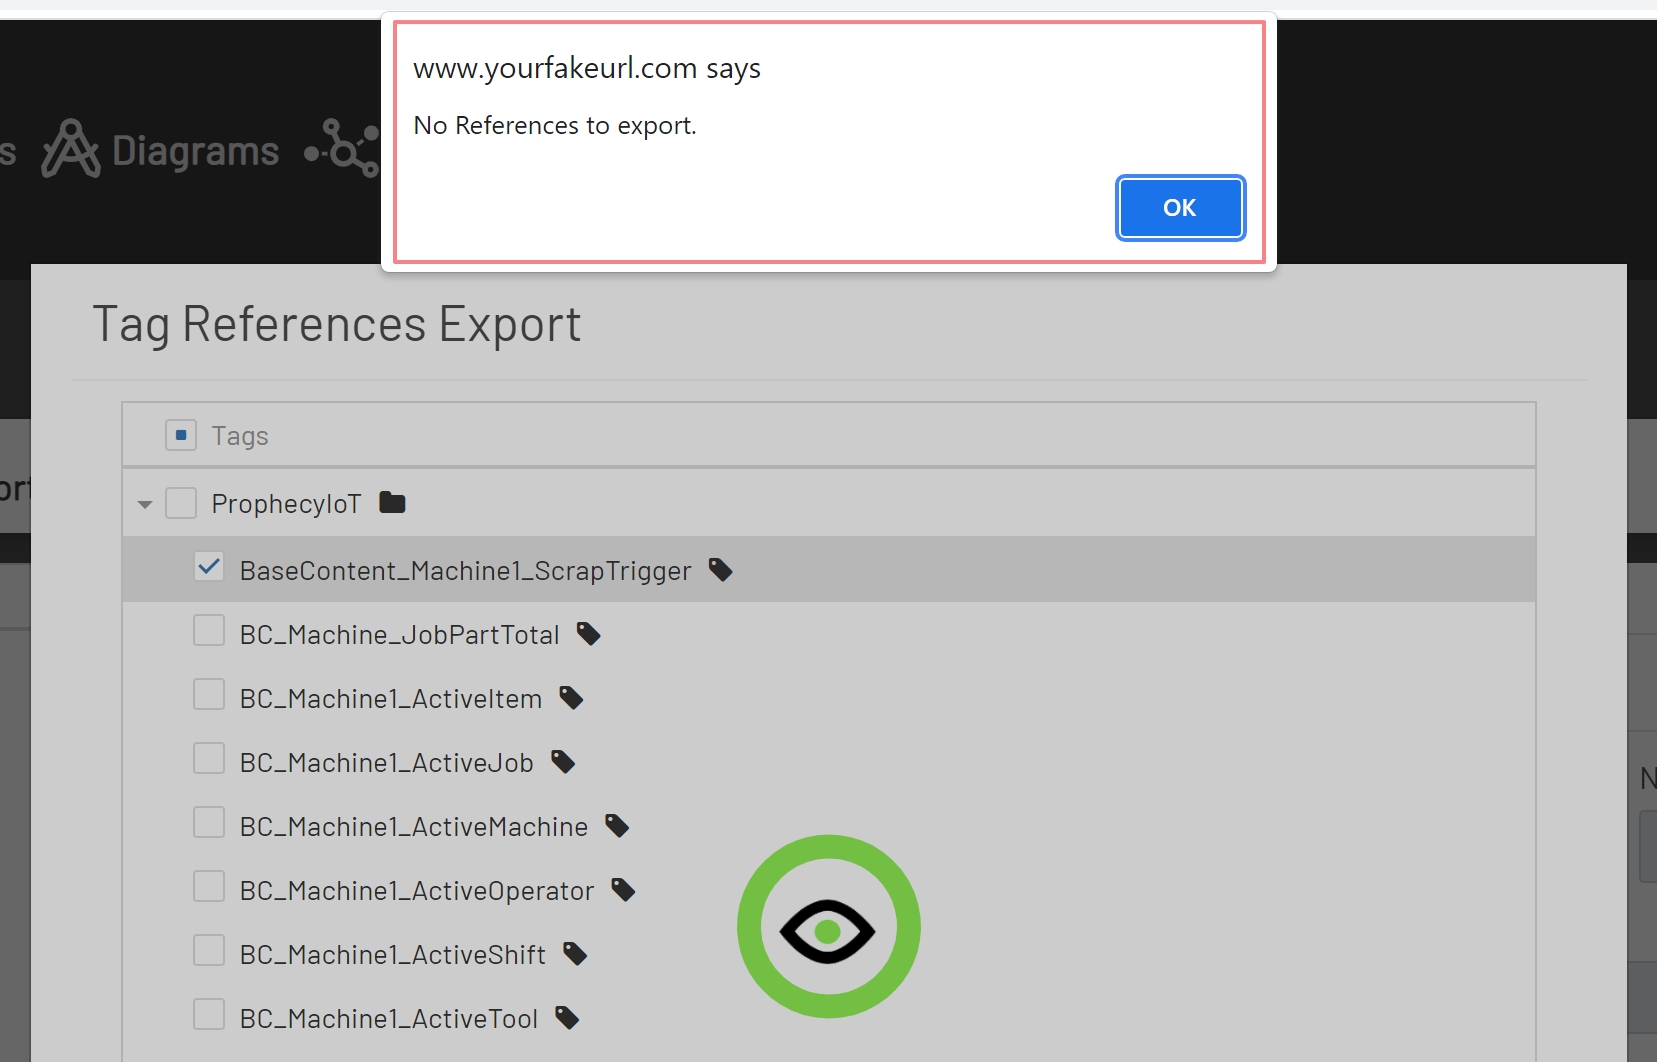
Task: Click tag icon beside BC_Machine1_ActiveJob
Action: point(563,762)
